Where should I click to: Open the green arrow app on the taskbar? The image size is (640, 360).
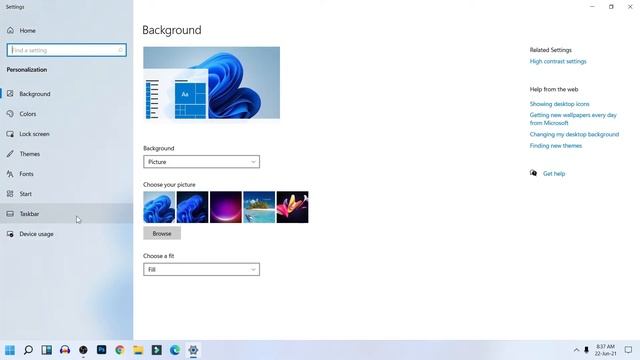[x=157, y=350]
